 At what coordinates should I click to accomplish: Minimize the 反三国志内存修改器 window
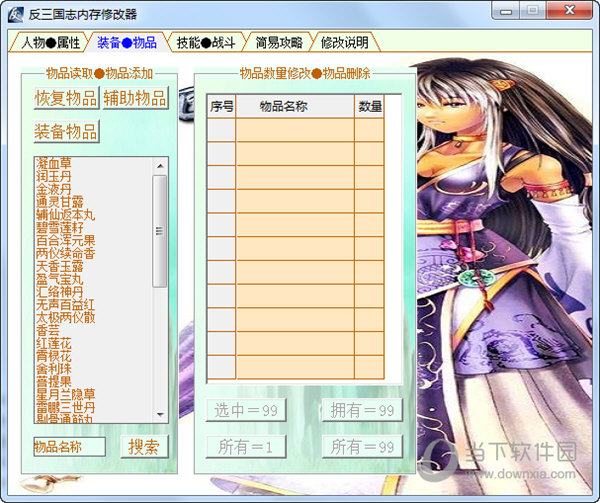click(x=505, y=11)
